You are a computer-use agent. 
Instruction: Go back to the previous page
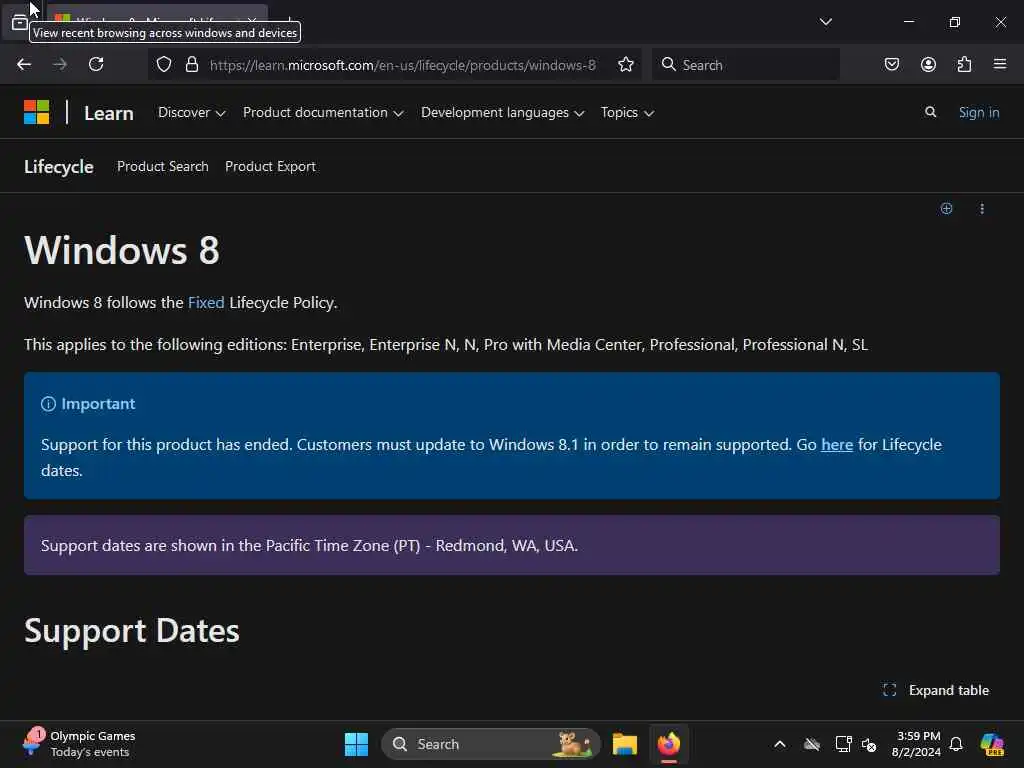[24, 64]
